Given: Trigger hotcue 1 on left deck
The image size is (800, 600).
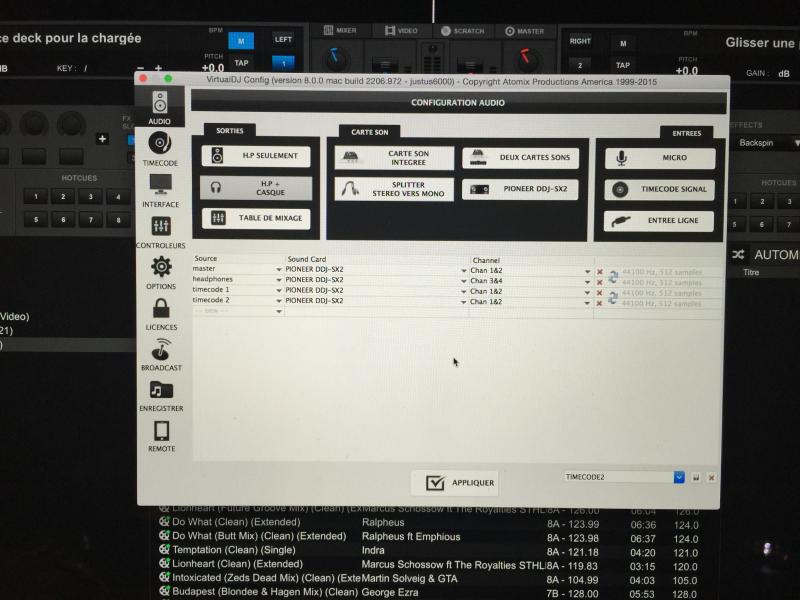Looking at the screenshot, I should point(36,196).
